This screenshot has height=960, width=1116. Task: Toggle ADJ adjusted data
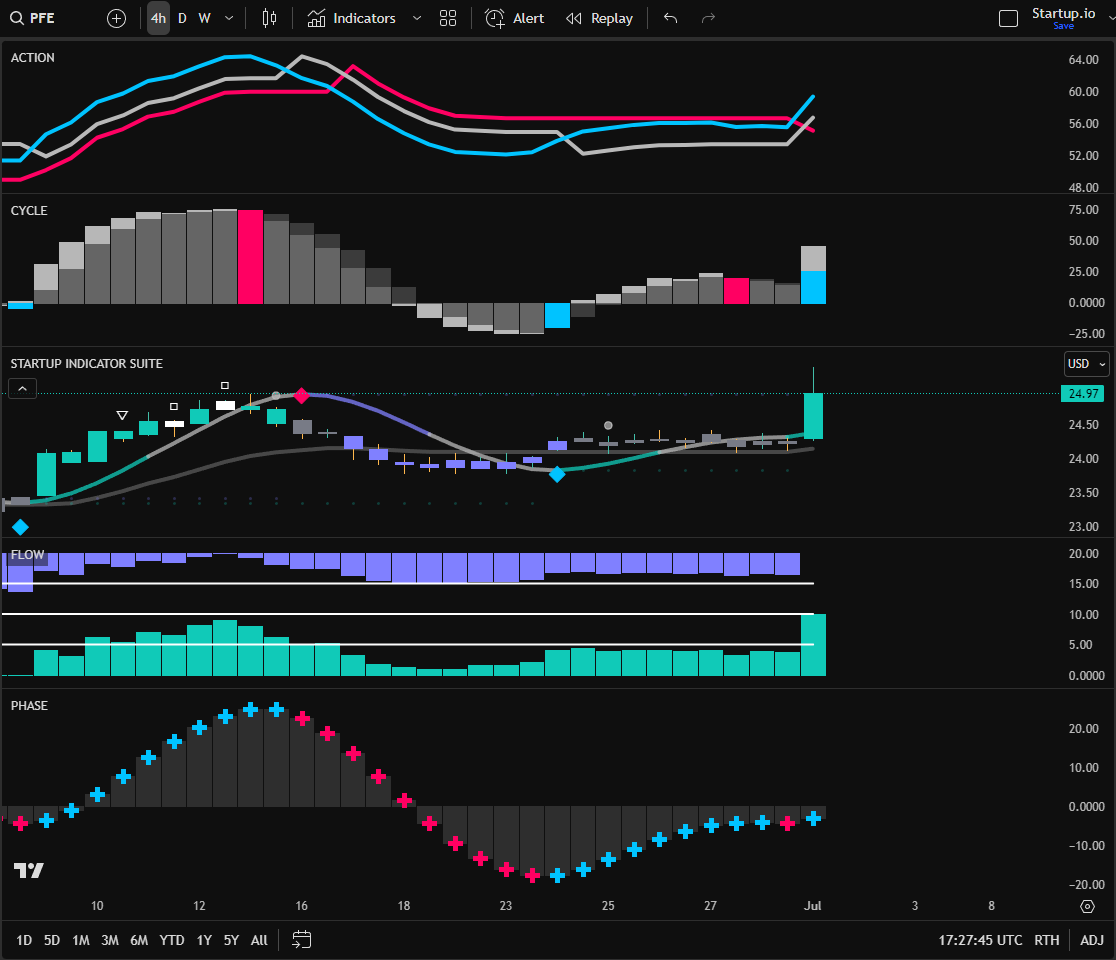tap(1091, 940)
